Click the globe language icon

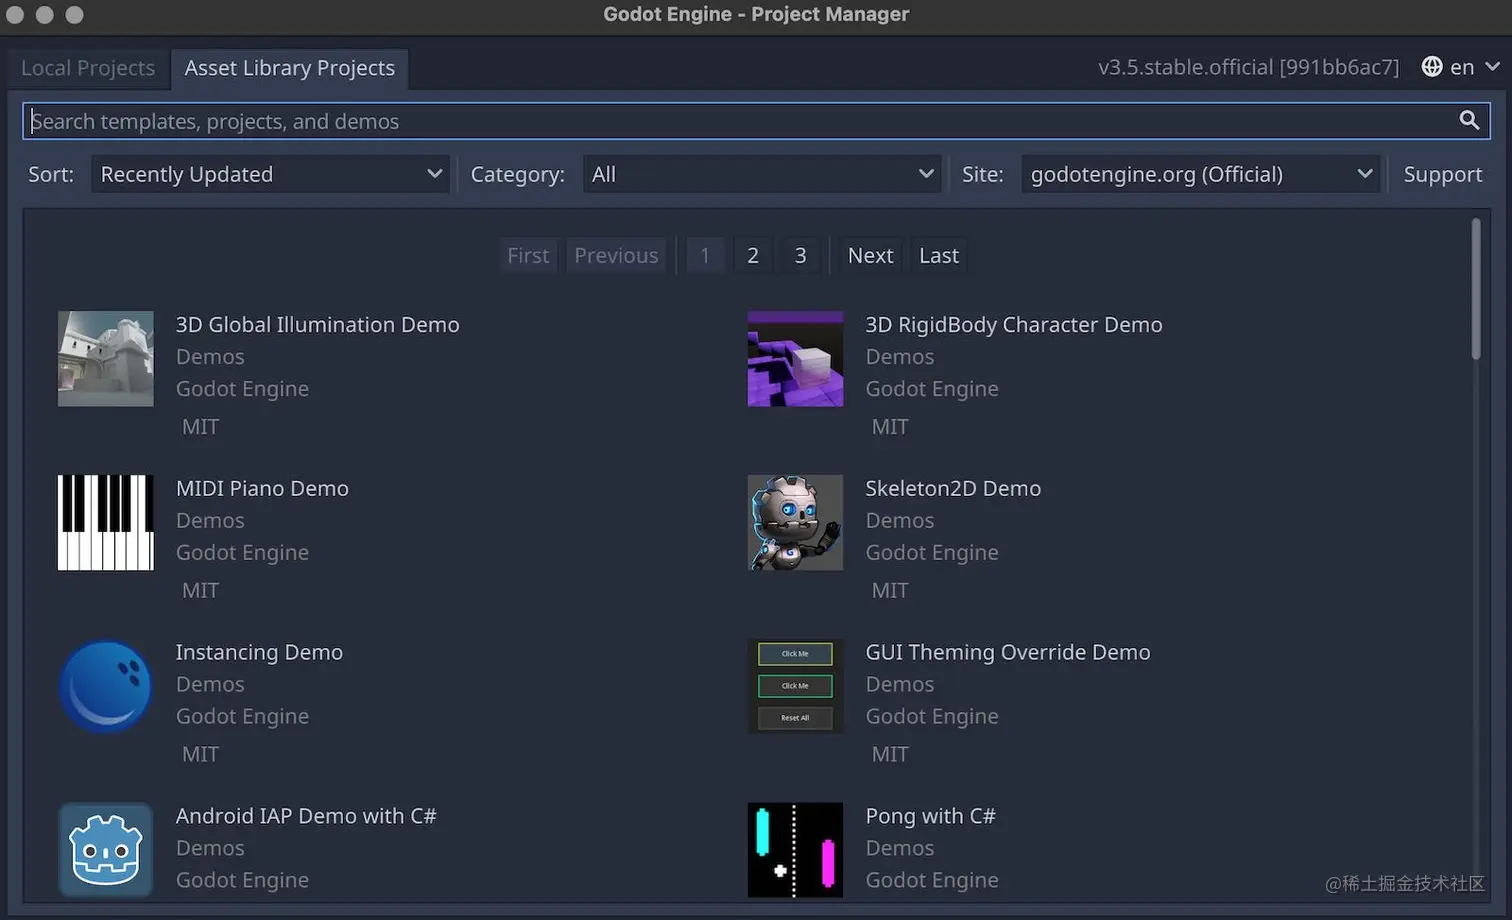coord(1432,66)
